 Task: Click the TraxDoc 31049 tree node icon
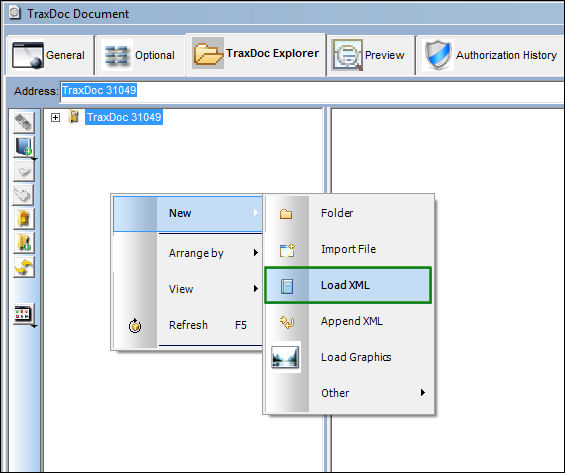tap(74, 117)
